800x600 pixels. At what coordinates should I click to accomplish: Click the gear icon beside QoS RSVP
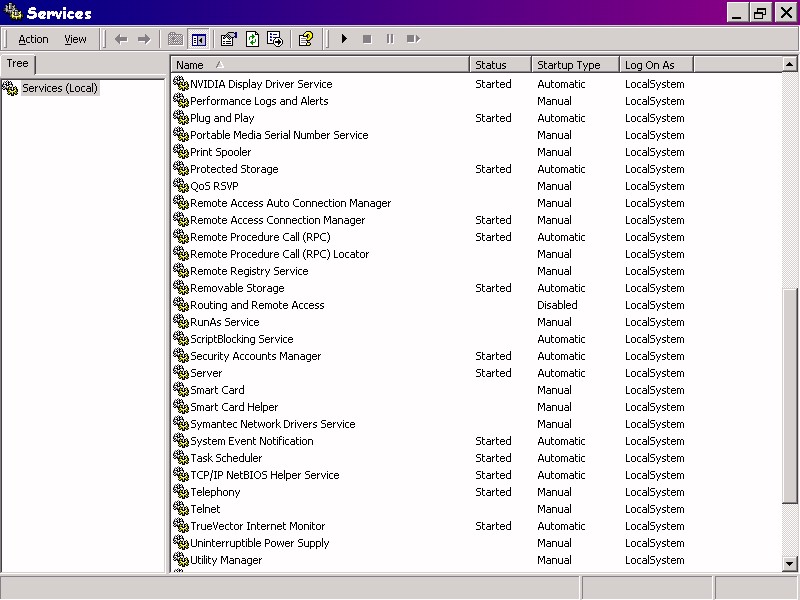pyautogui.click(x=181, y=185)
